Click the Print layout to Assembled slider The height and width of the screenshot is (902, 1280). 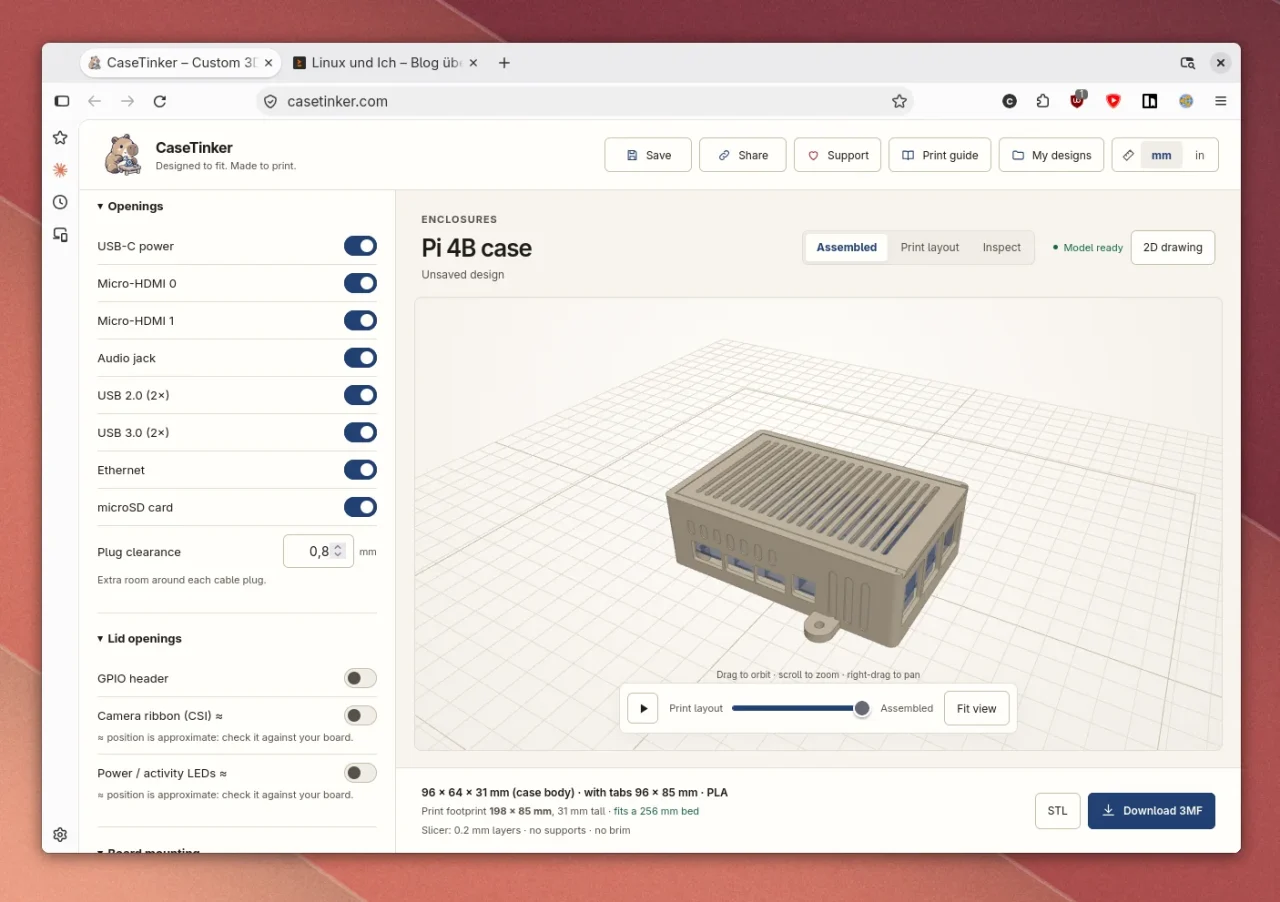coord(801,708)
